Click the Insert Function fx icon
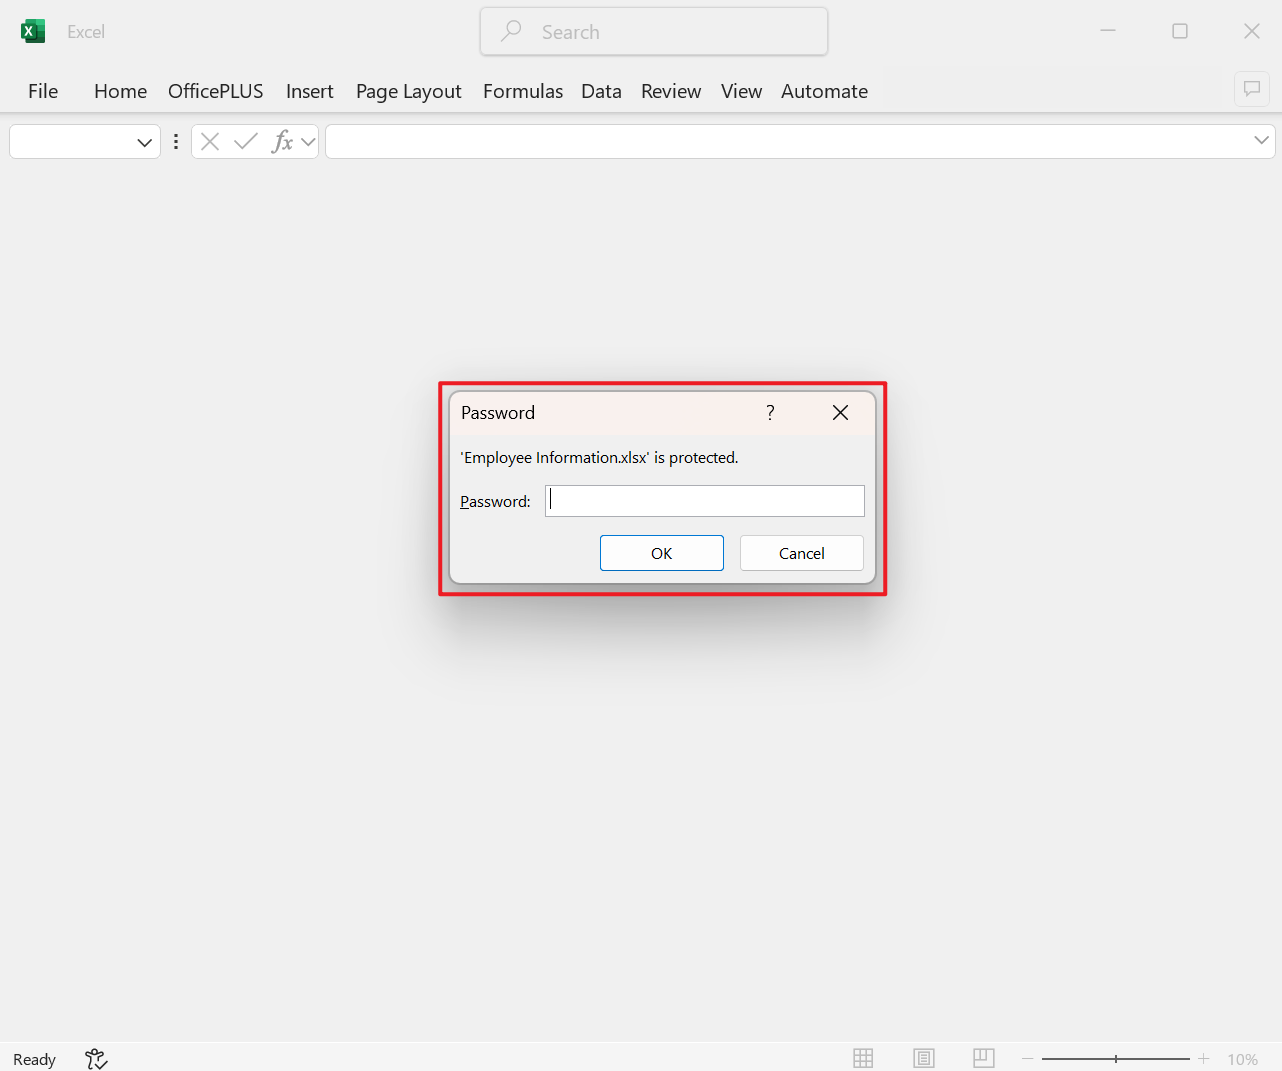This screenshot has width=1282, height=1071. (283, 140)
